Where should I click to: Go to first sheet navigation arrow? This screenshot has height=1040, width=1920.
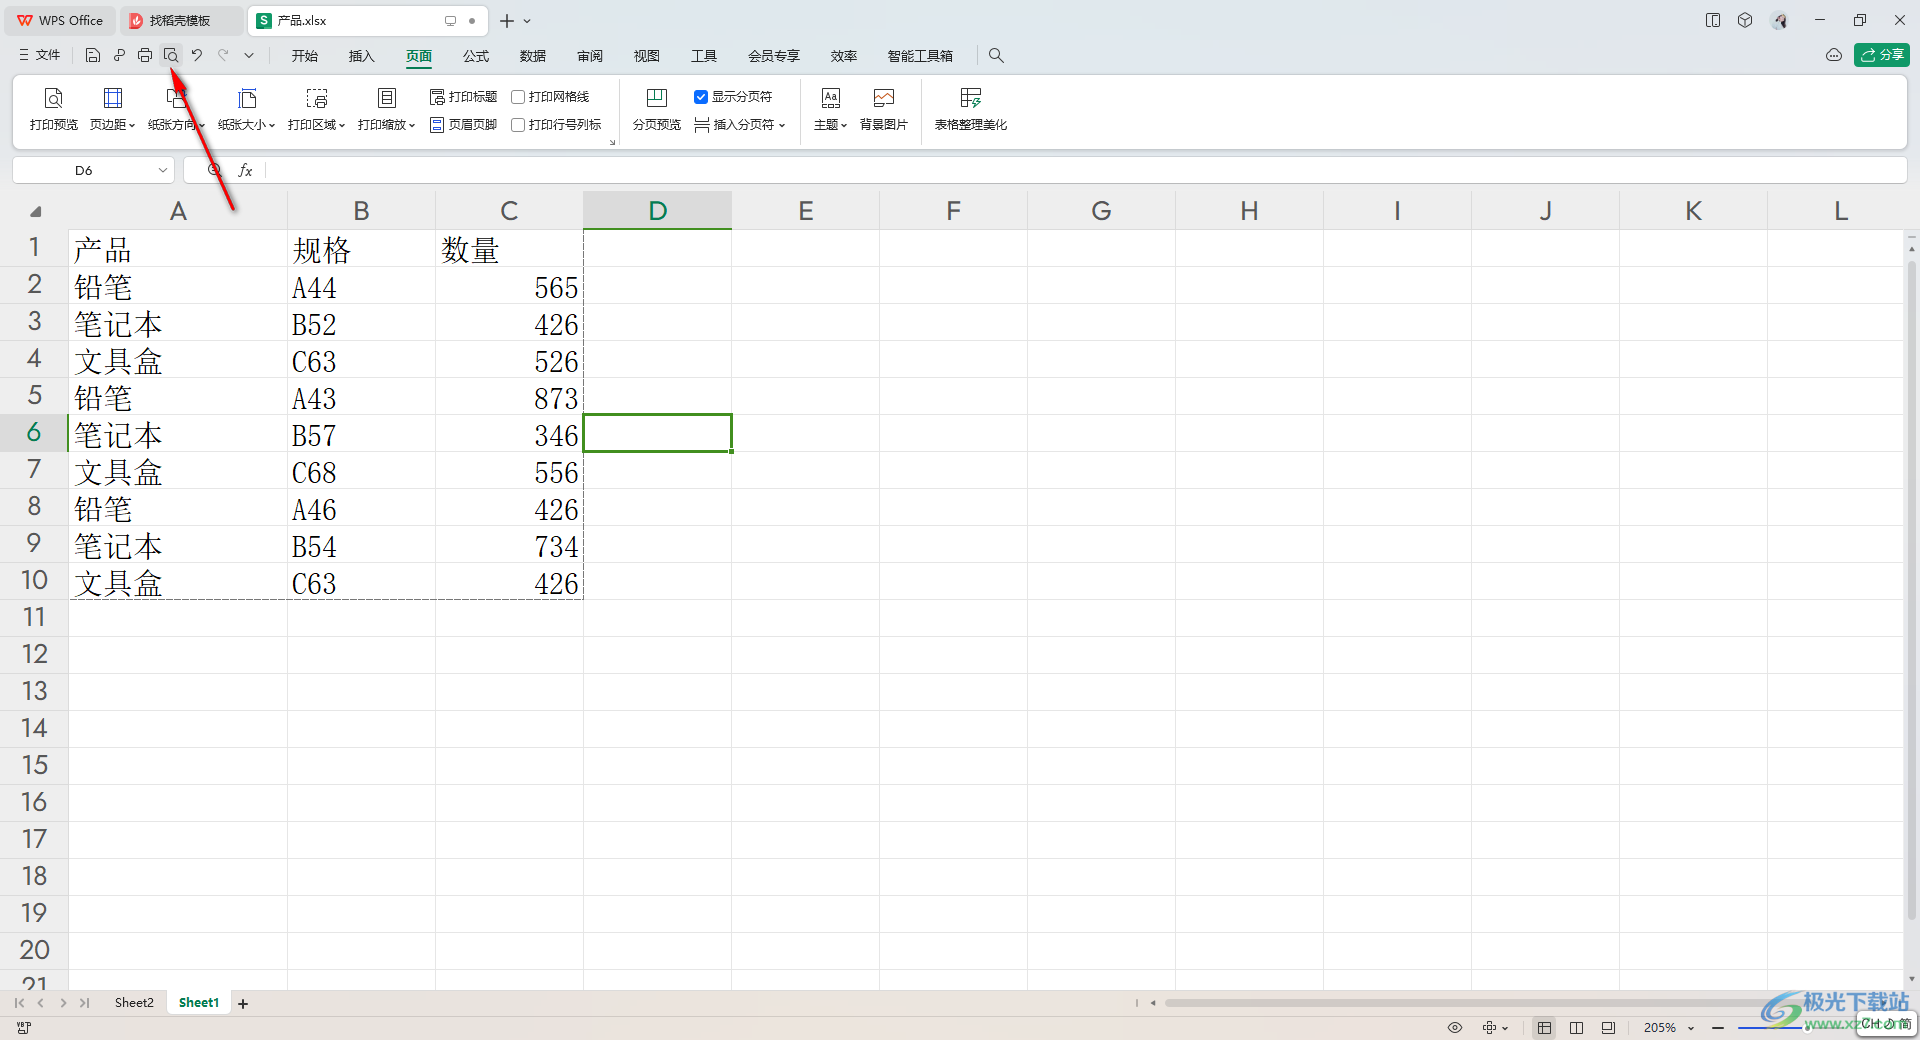tap(19, 1003)
